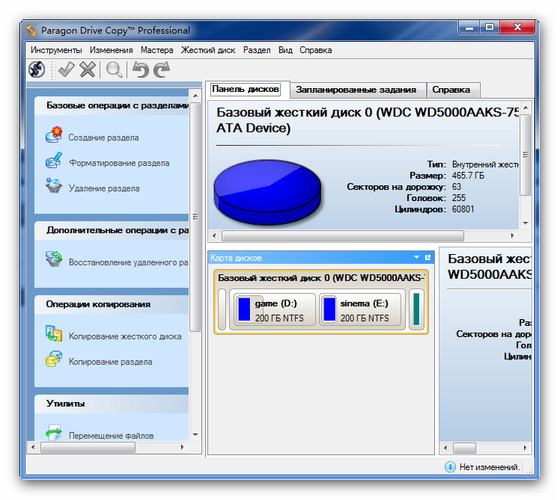Click the Нет изменений status text

pos(489,467)
